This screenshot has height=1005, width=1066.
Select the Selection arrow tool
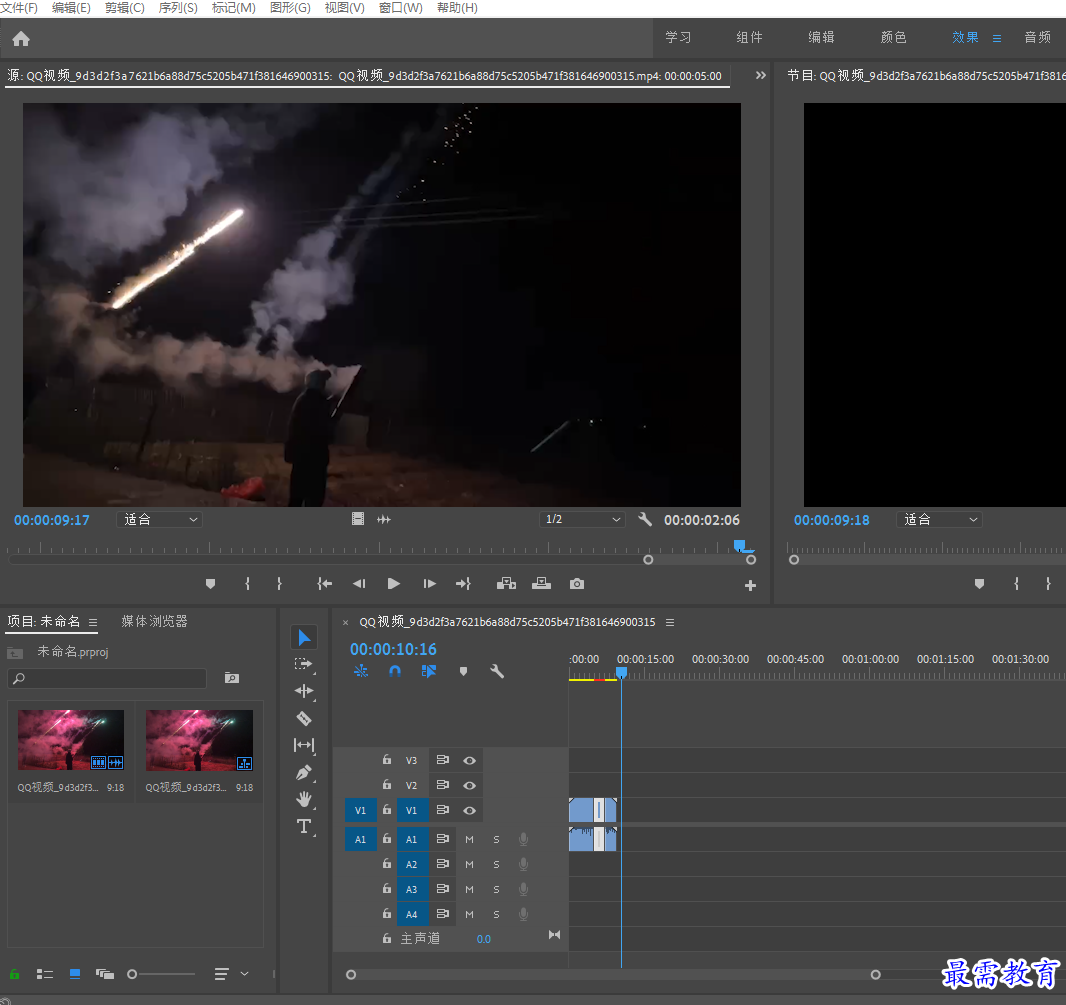pyautogui.click(x=304, y=637)
